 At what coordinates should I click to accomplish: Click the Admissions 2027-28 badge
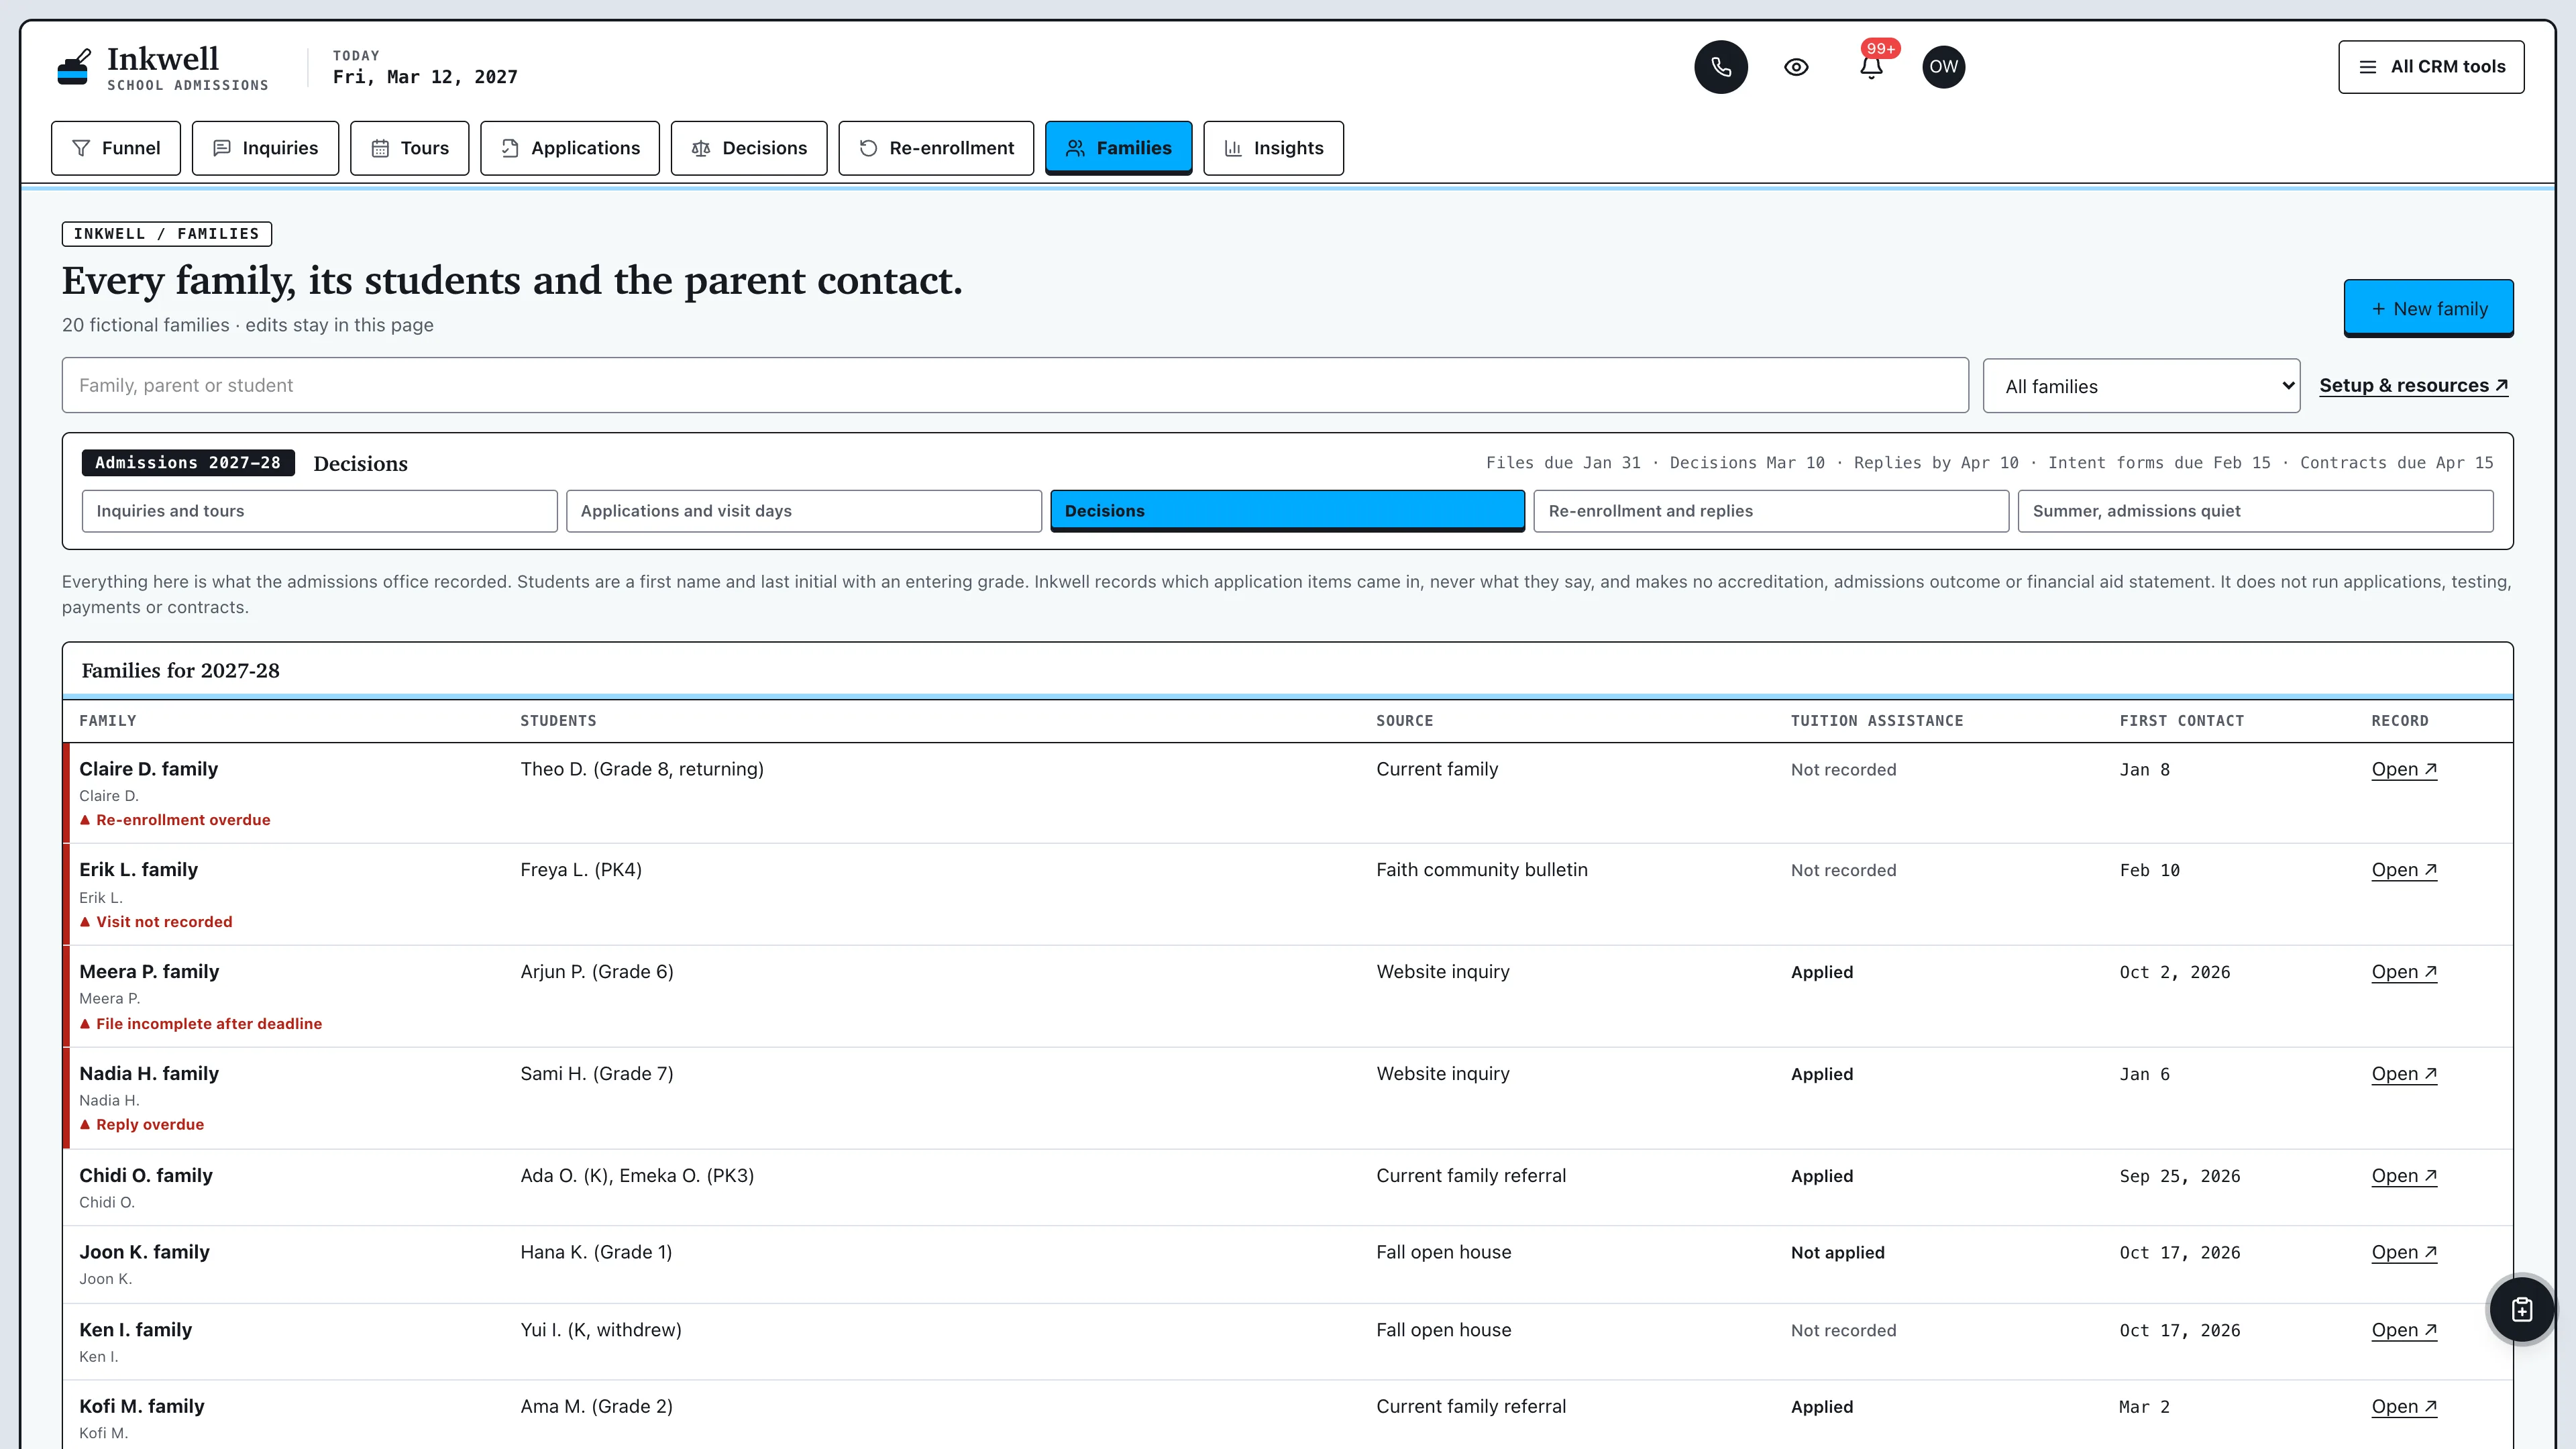(188, 463)
